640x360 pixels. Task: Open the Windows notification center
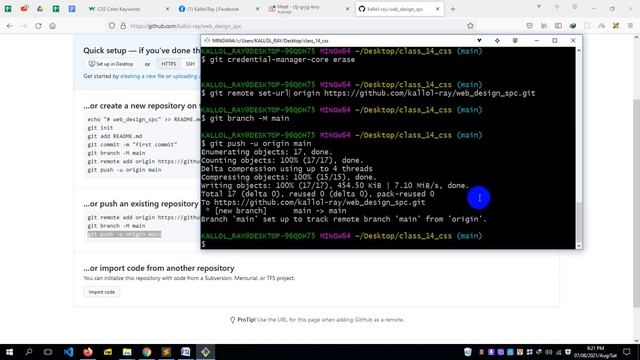pos(627,352)
